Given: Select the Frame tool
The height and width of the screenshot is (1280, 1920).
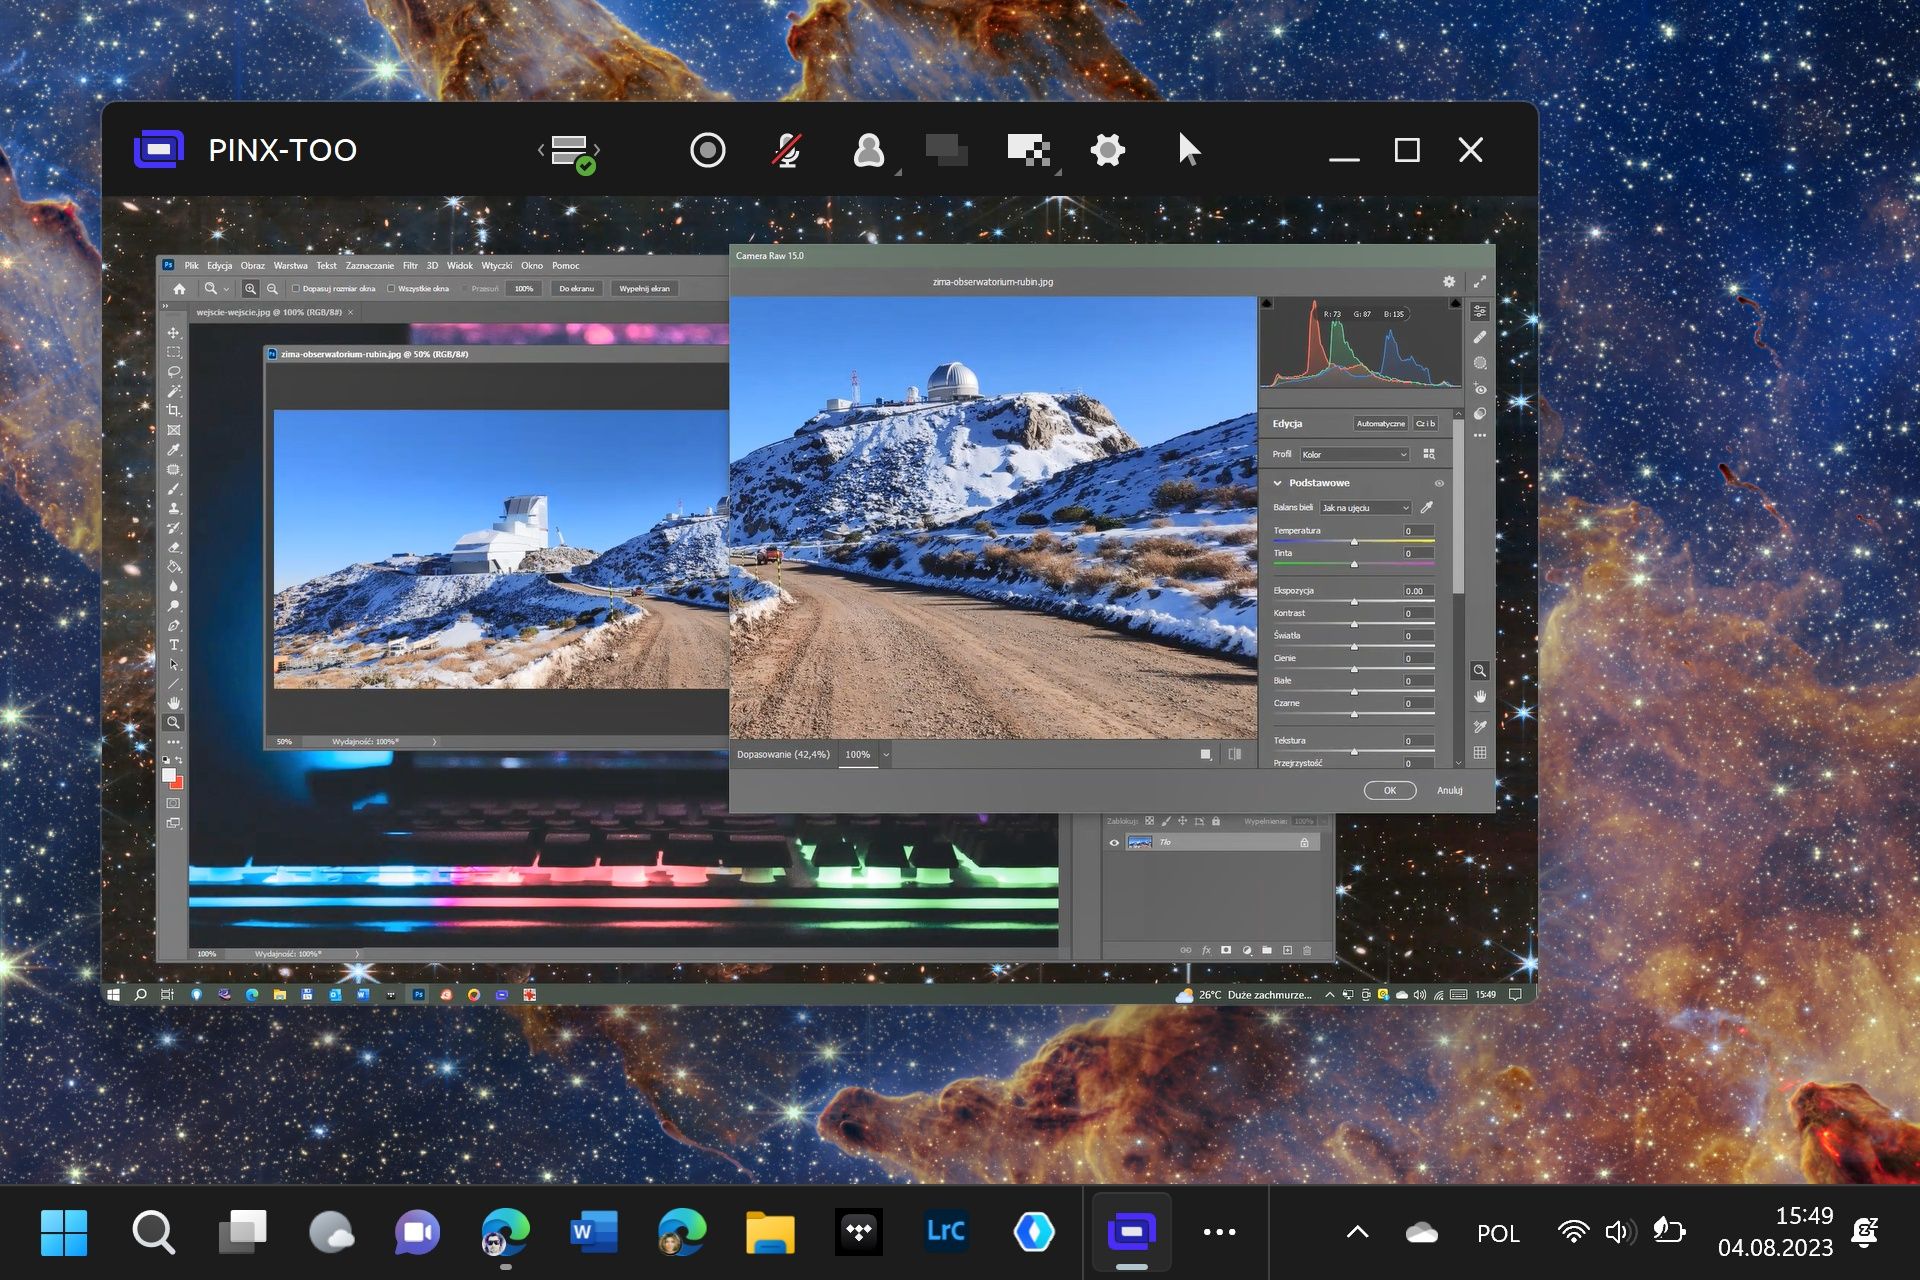Looking at the screenshot, I should (174, 430).
